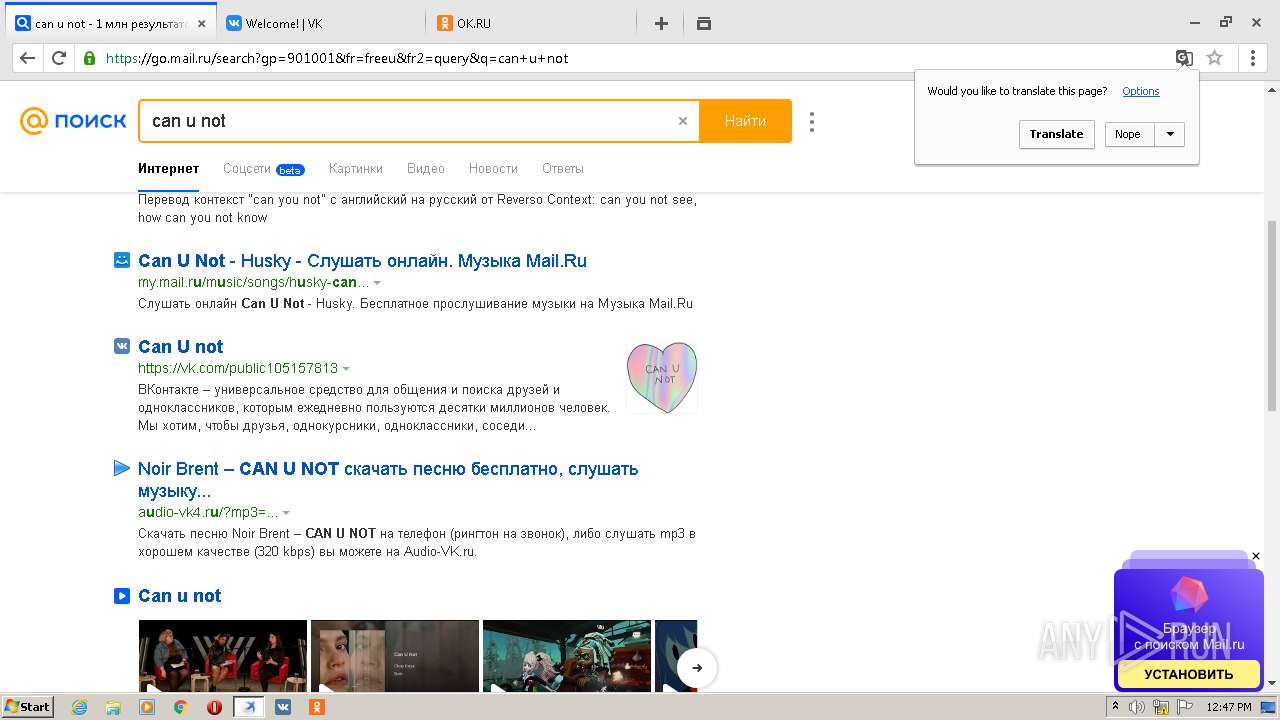Expand the Nope button dropdown arrow
Image resolution: width=1280 pixels, height=720 pixels.
(x=1170, y=134)
